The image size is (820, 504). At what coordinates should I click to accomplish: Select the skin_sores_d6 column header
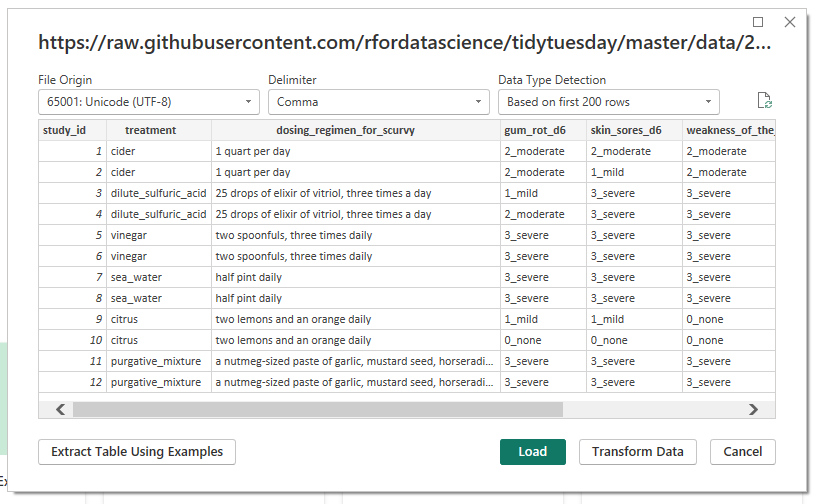coord(634,130)
